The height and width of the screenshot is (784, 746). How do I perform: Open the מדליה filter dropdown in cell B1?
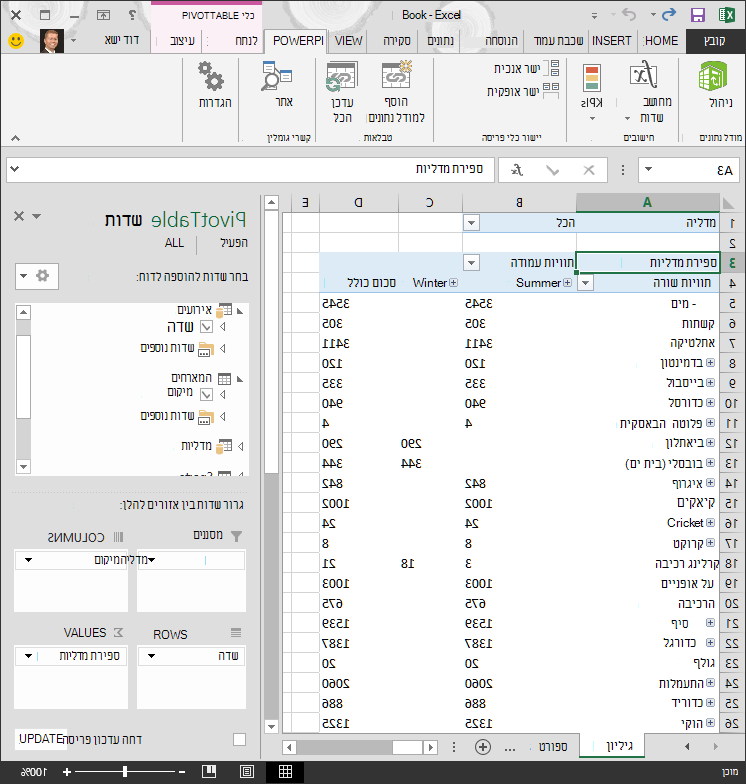coord(471,222)
